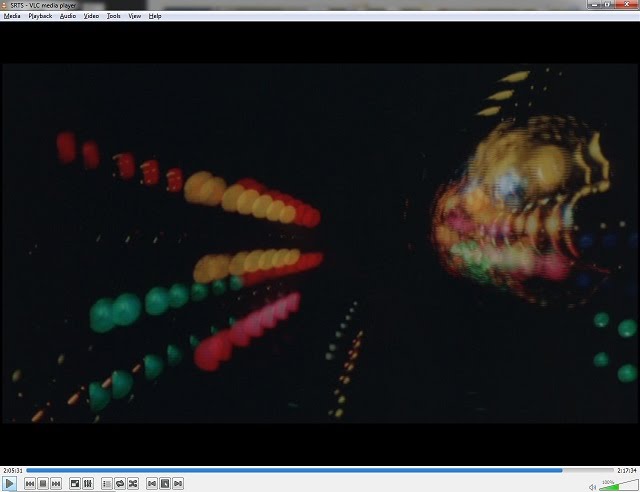Open the Media menu

coord(12,16)
